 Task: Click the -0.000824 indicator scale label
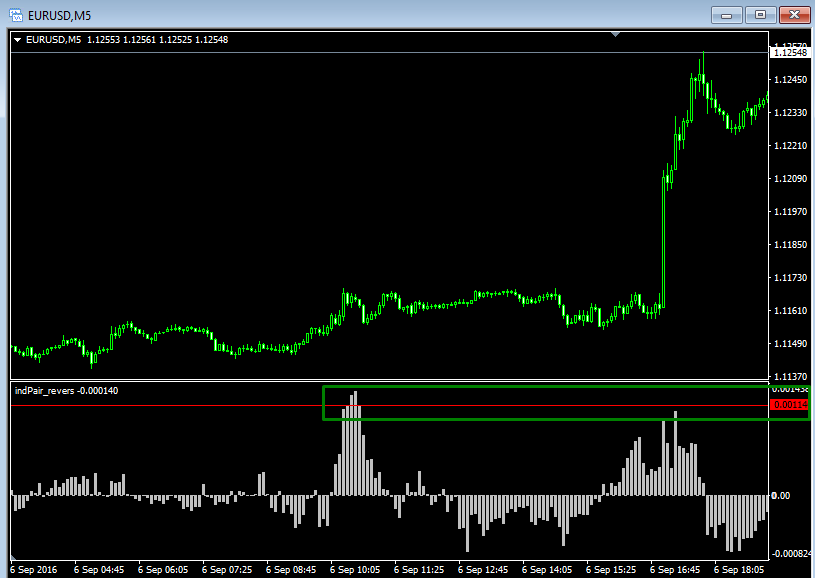(791, 554)
